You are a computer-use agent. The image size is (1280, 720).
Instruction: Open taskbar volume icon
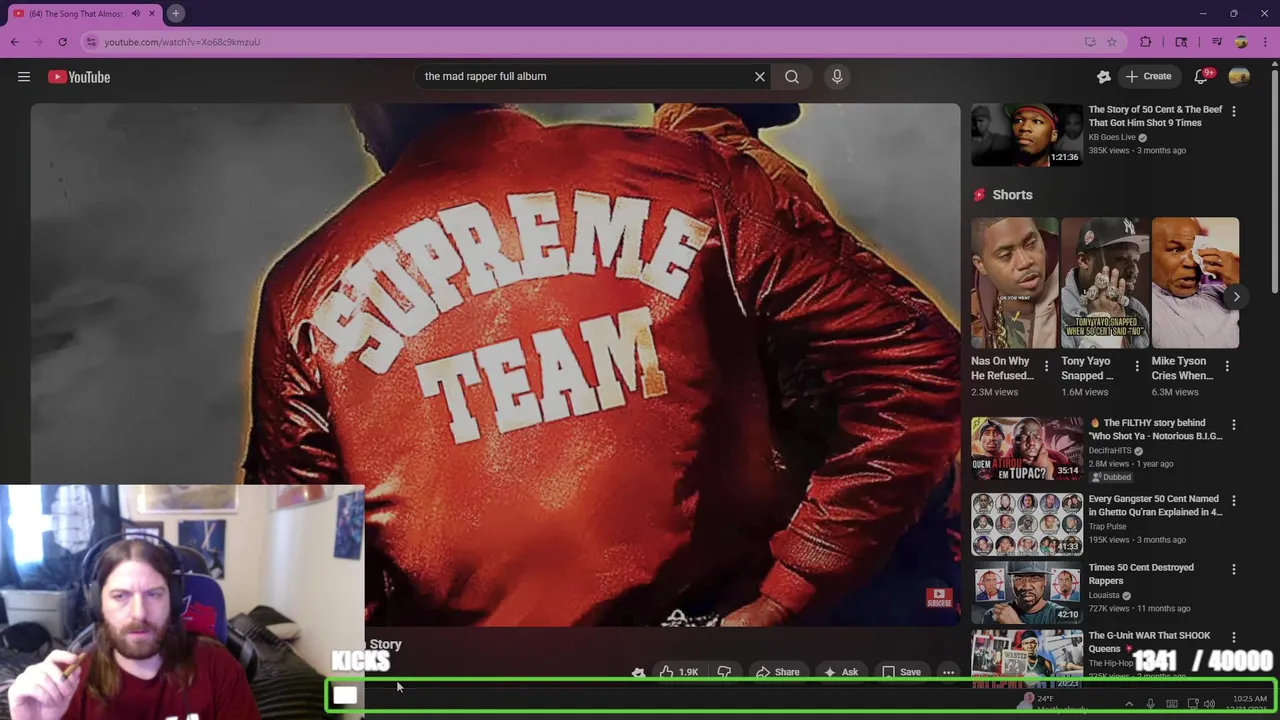coord(1210,704)
